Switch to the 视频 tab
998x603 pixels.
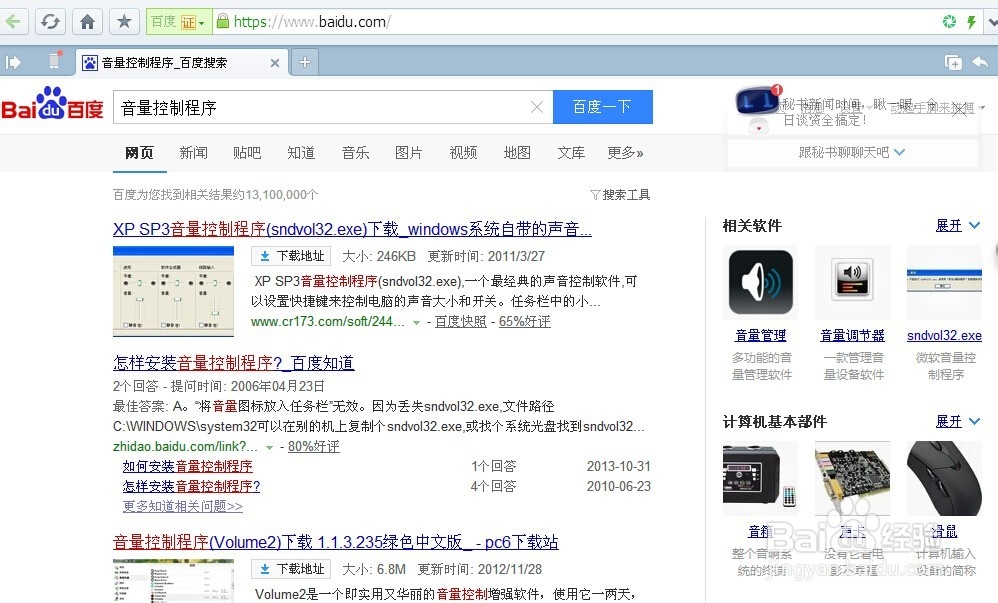tap(463, 153)
